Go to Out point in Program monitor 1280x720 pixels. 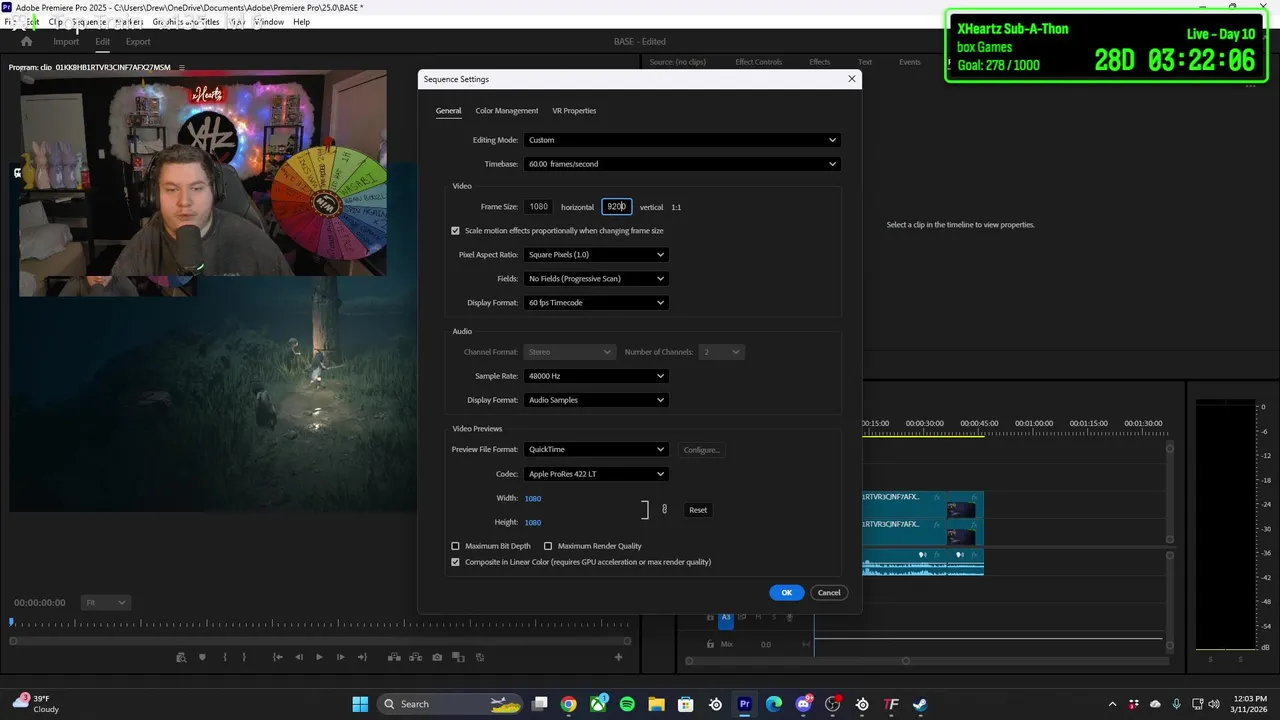click(x=361, y=657)
